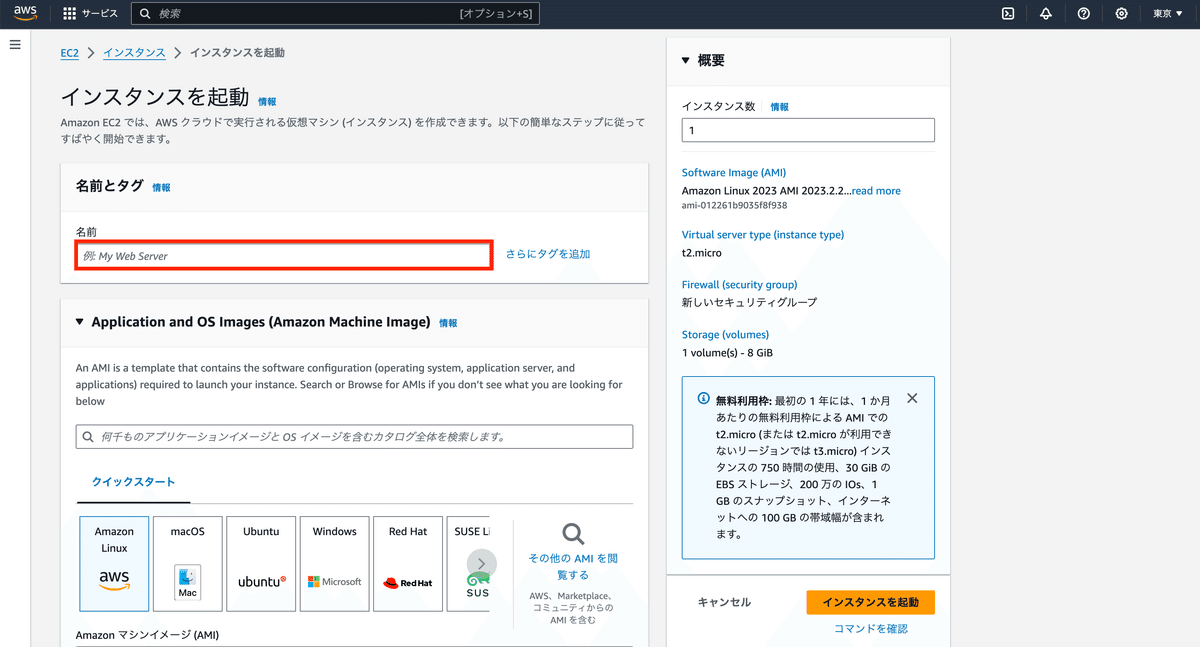Click the t2.micro instance type value
The width and height of the screenshot is (1200, 647).
pyautogui.click(x=702, y=253)
